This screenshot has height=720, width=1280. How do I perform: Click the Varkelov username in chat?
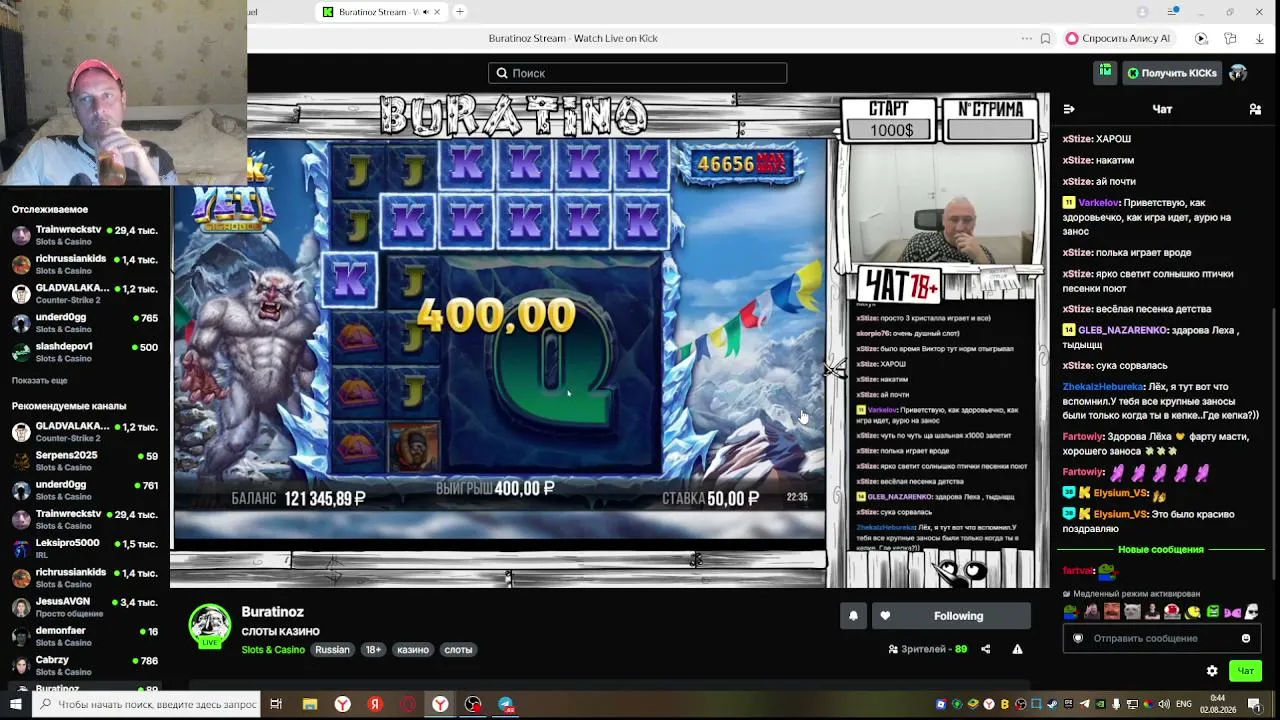pos(1098,202)
